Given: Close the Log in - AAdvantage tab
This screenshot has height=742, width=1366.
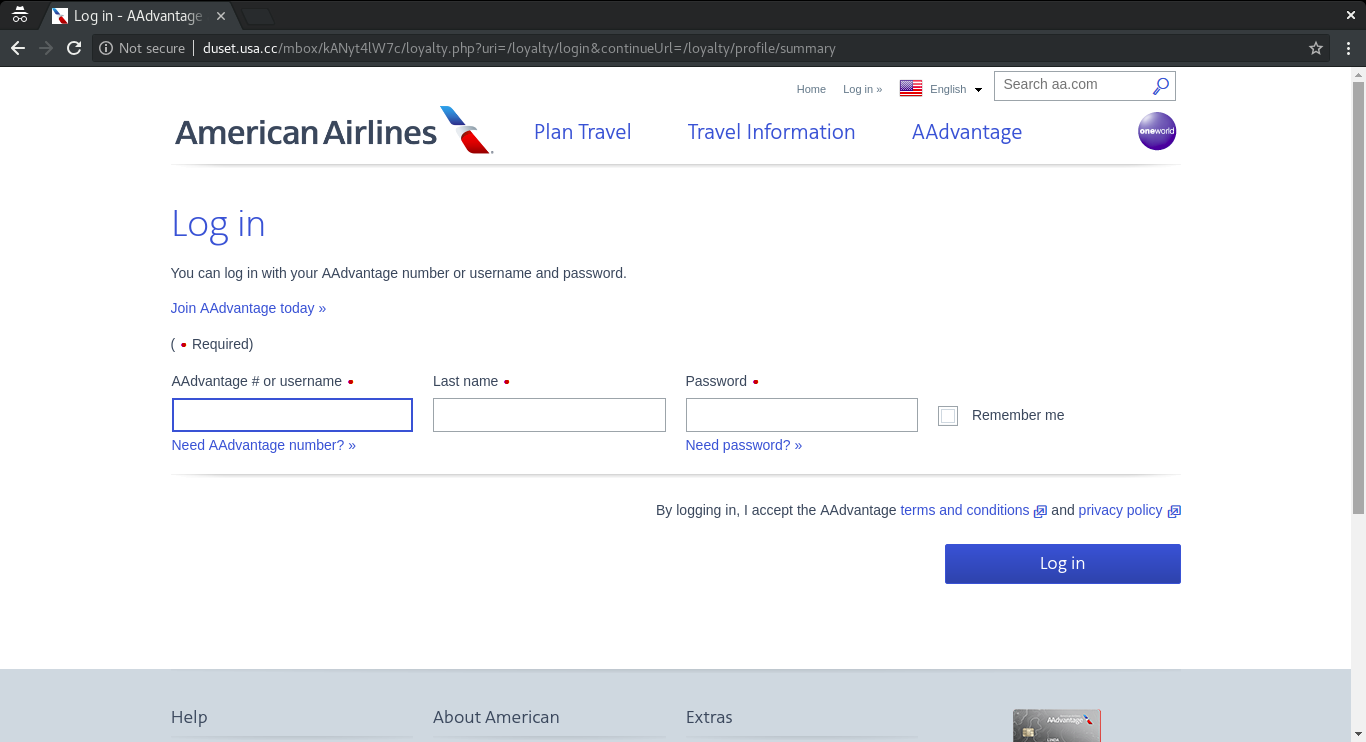Looking at the screenshot, I should 221,16.
